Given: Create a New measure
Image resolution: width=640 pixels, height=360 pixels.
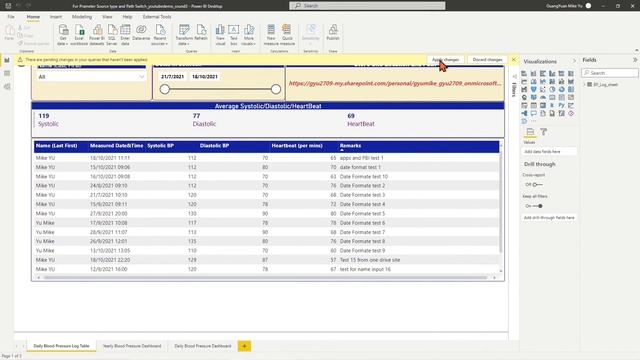Looking at the screenshot, I should tap(271, 34).
